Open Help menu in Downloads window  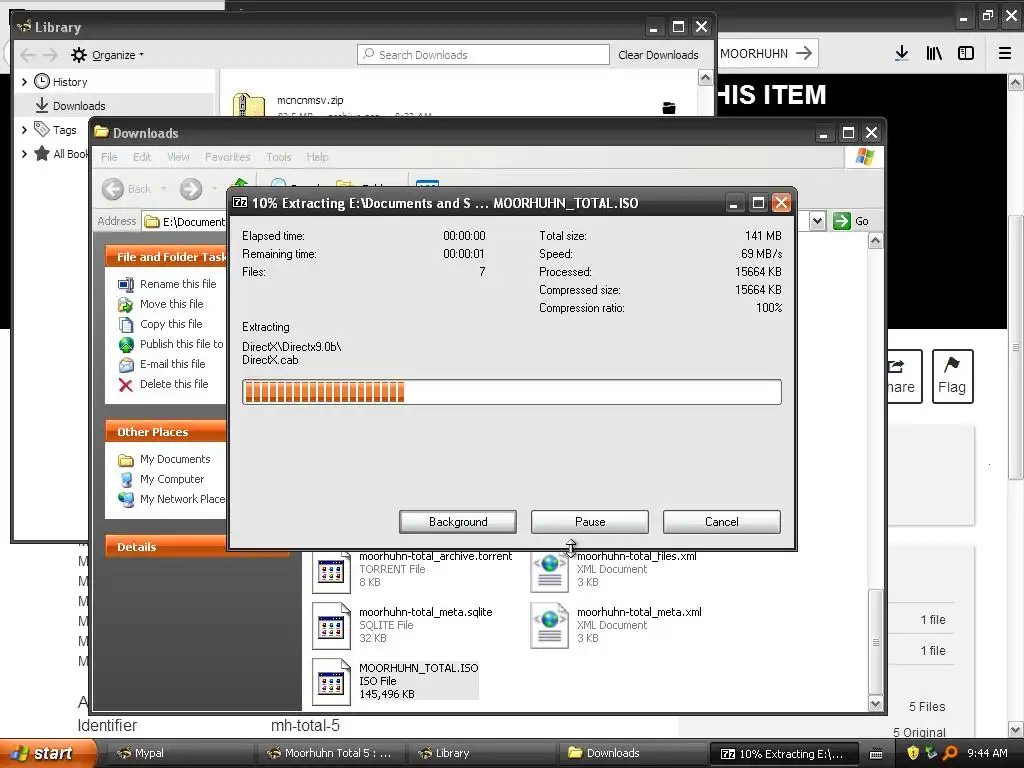(317, 157)
